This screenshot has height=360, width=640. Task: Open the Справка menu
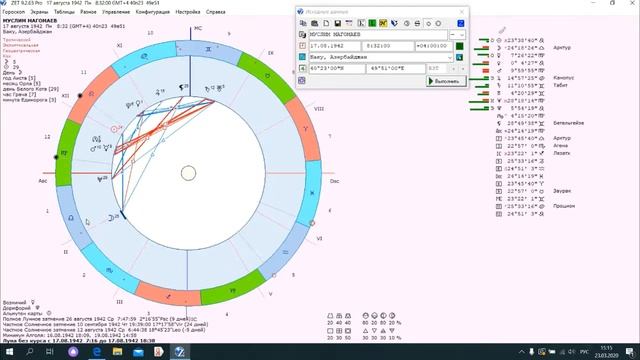(x=216, y=12)
